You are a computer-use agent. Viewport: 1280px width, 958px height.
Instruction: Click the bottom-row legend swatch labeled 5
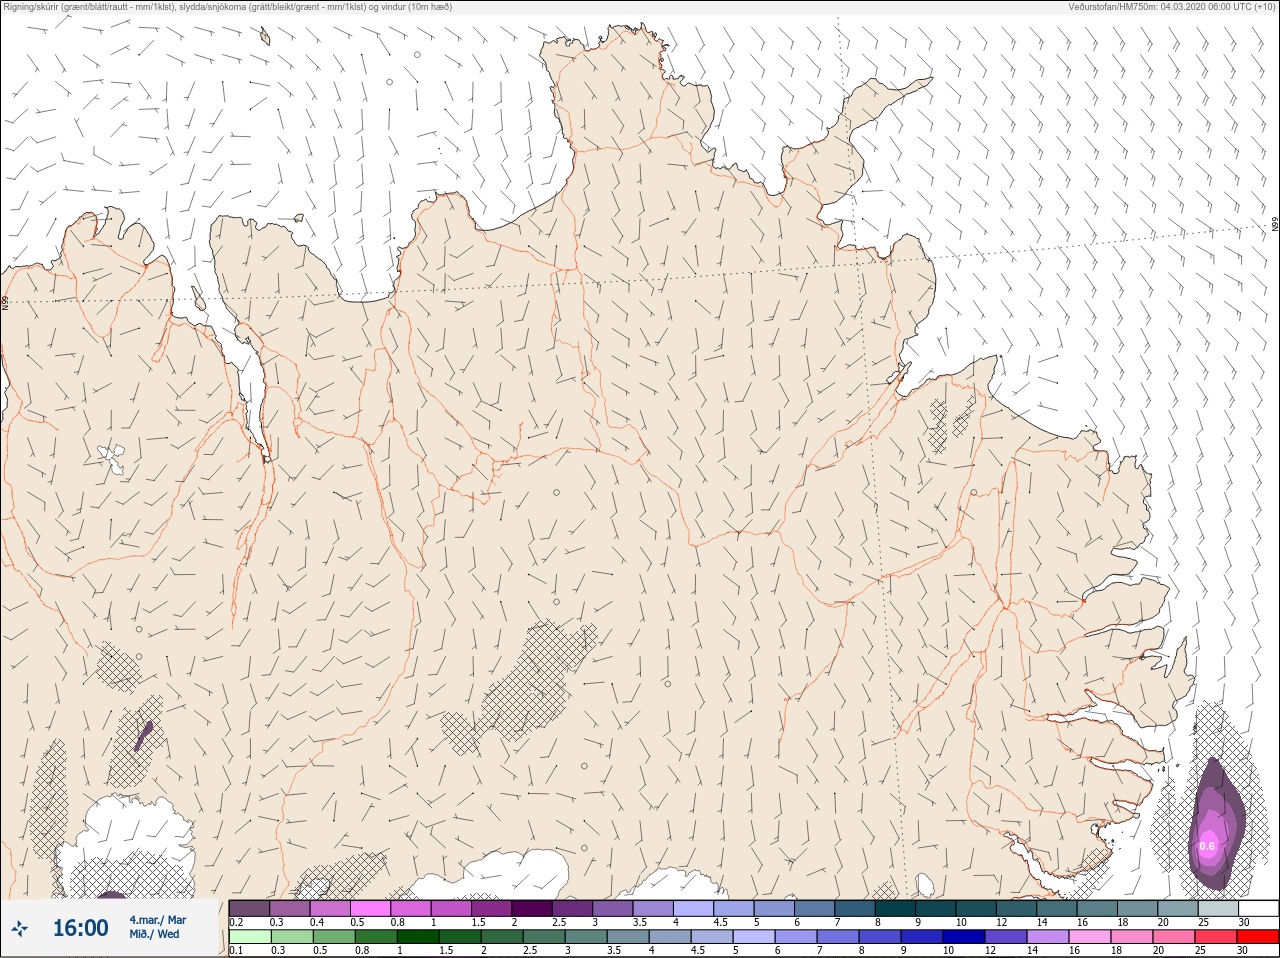[x=754, y=937]
